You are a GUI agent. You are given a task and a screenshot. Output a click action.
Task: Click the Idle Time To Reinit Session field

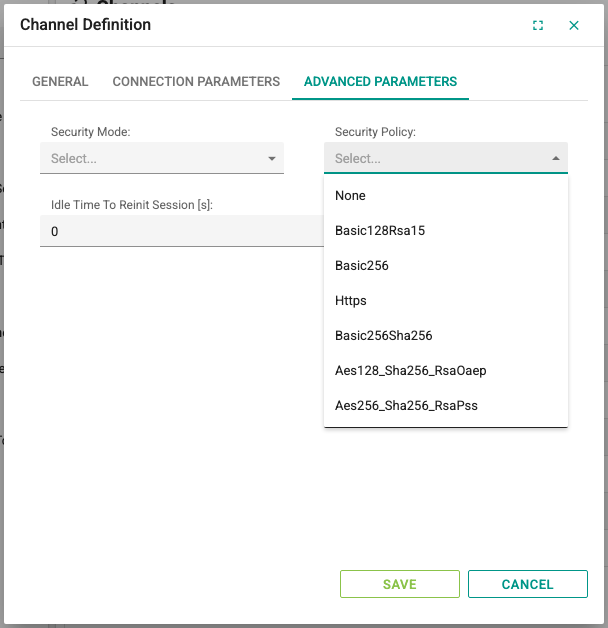point(182,231)
